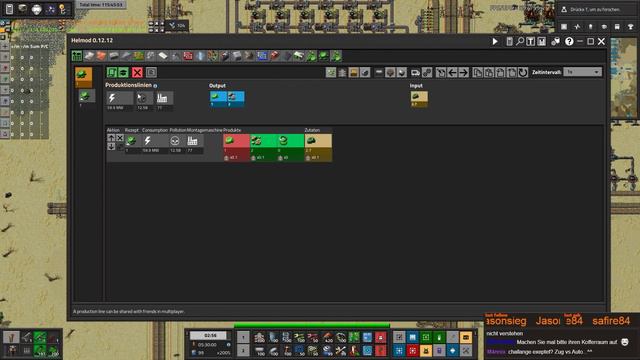The width and height of the screenshot is (640, 360).
Task: Click the green production table tab icon
Action: [77, 56]
